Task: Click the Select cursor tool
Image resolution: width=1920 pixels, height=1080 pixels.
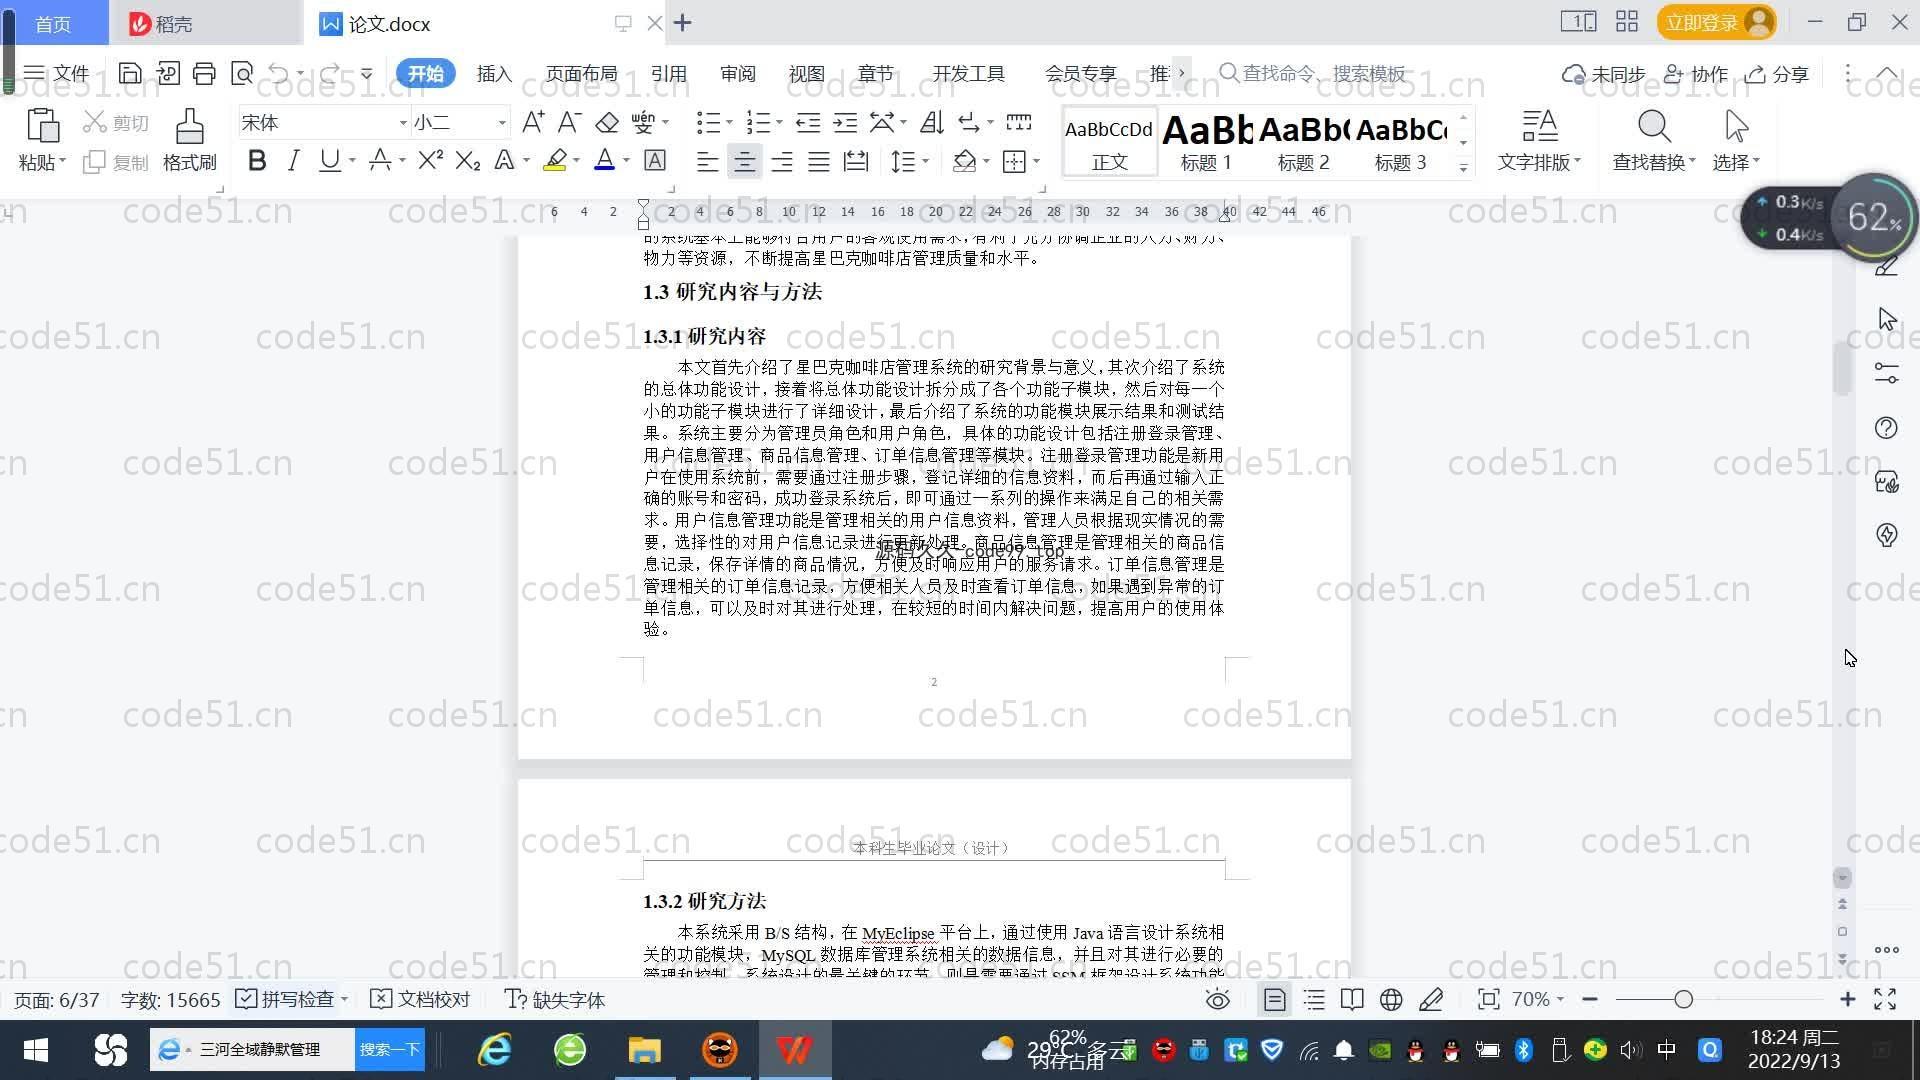Action: [x=1736, y=127]
